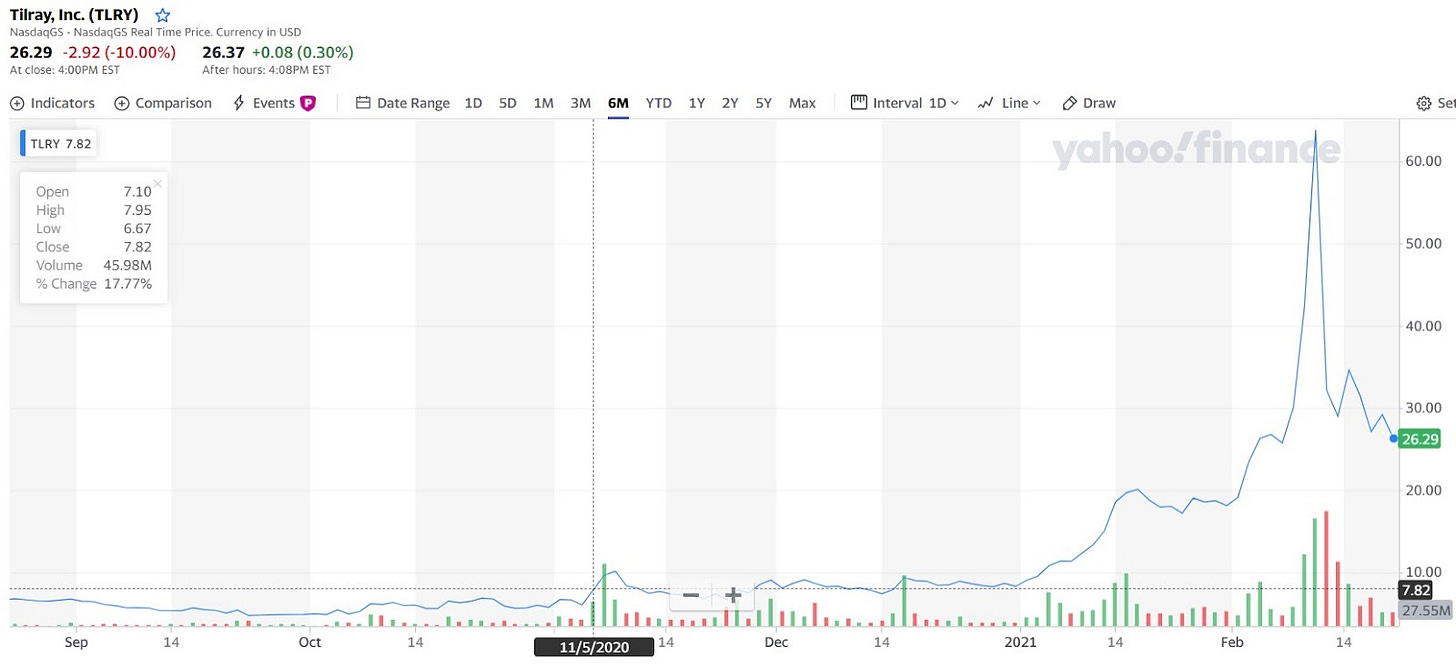Select the 6M range
Screen dimensions: 1456x669
(x=618, y=103)
